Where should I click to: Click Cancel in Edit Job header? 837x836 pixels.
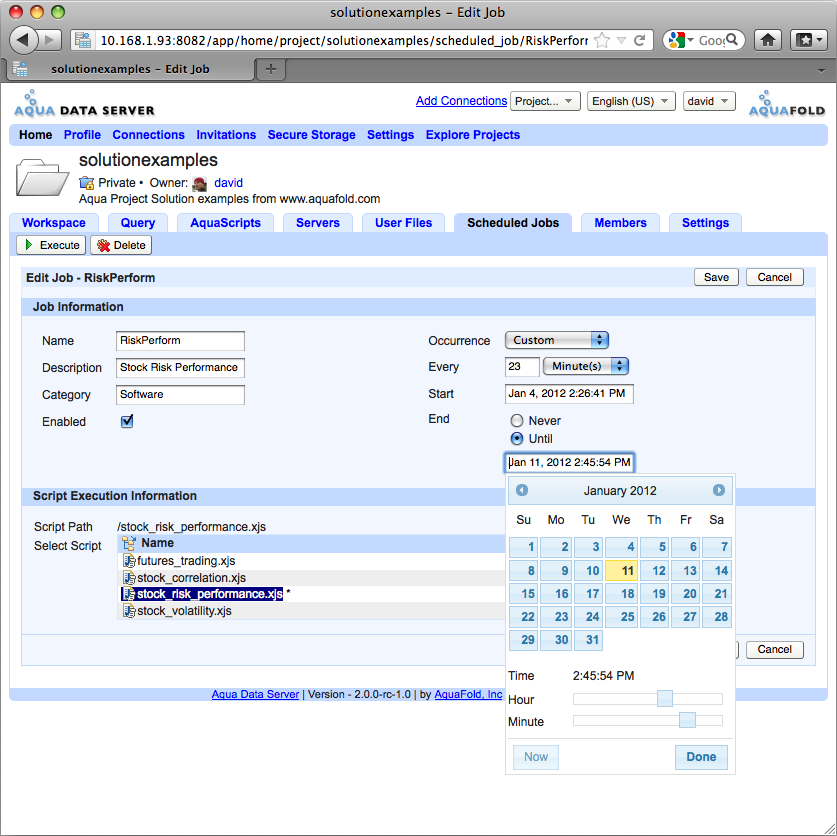(775, 277)
